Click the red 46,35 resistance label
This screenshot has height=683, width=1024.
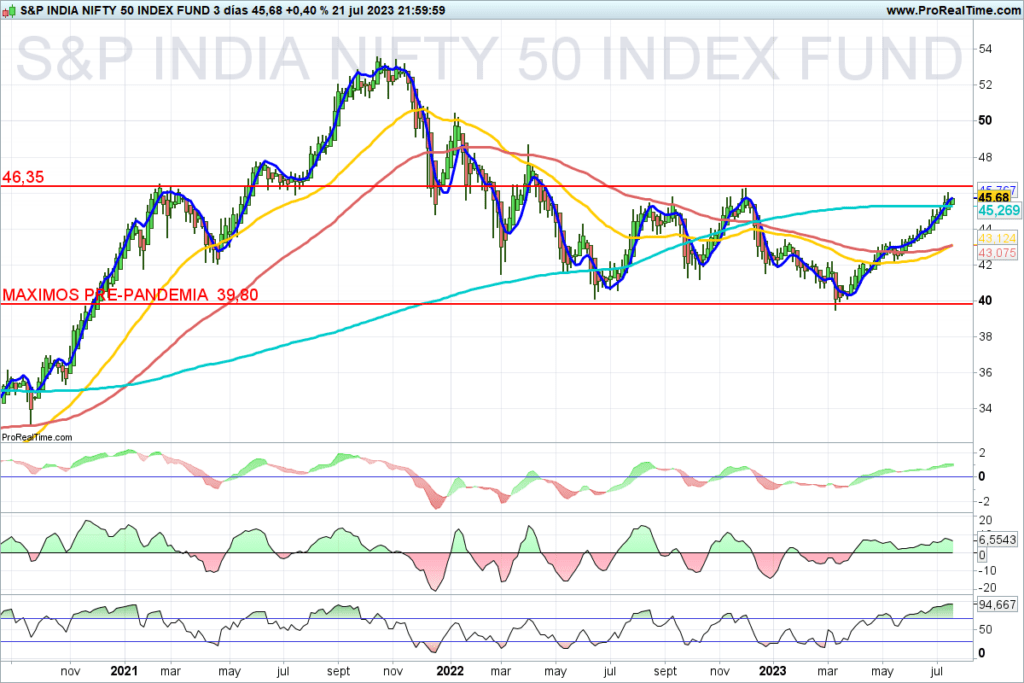click(x=24, y=177)
